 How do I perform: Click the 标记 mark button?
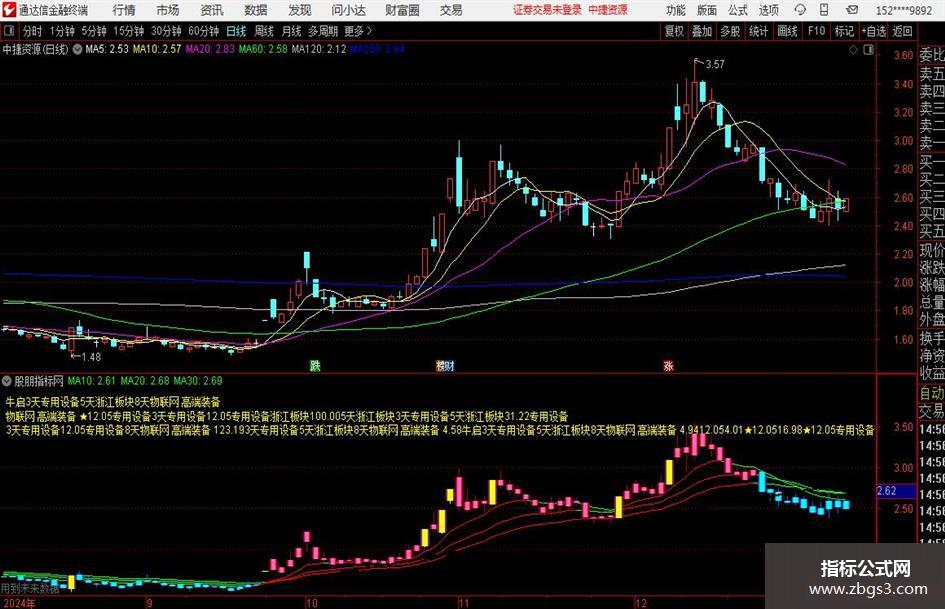tap(844, 31)
